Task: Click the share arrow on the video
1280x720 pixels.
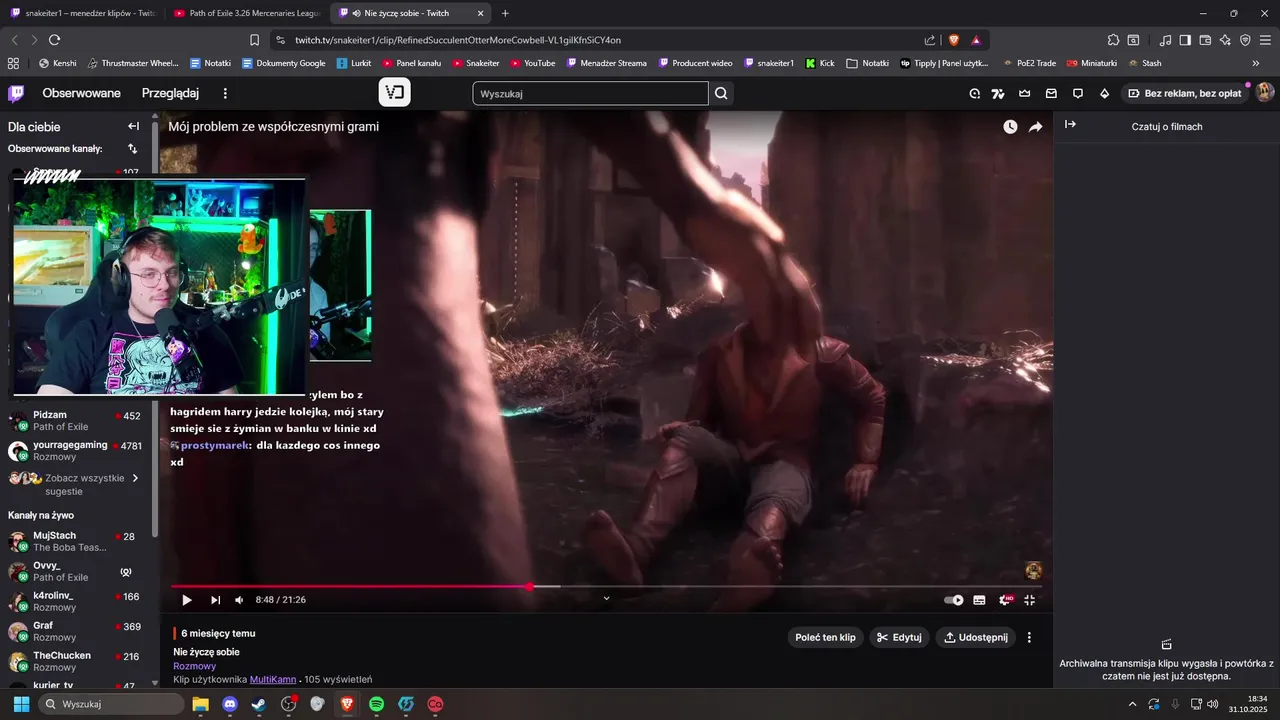Action: click(1035, 127)
